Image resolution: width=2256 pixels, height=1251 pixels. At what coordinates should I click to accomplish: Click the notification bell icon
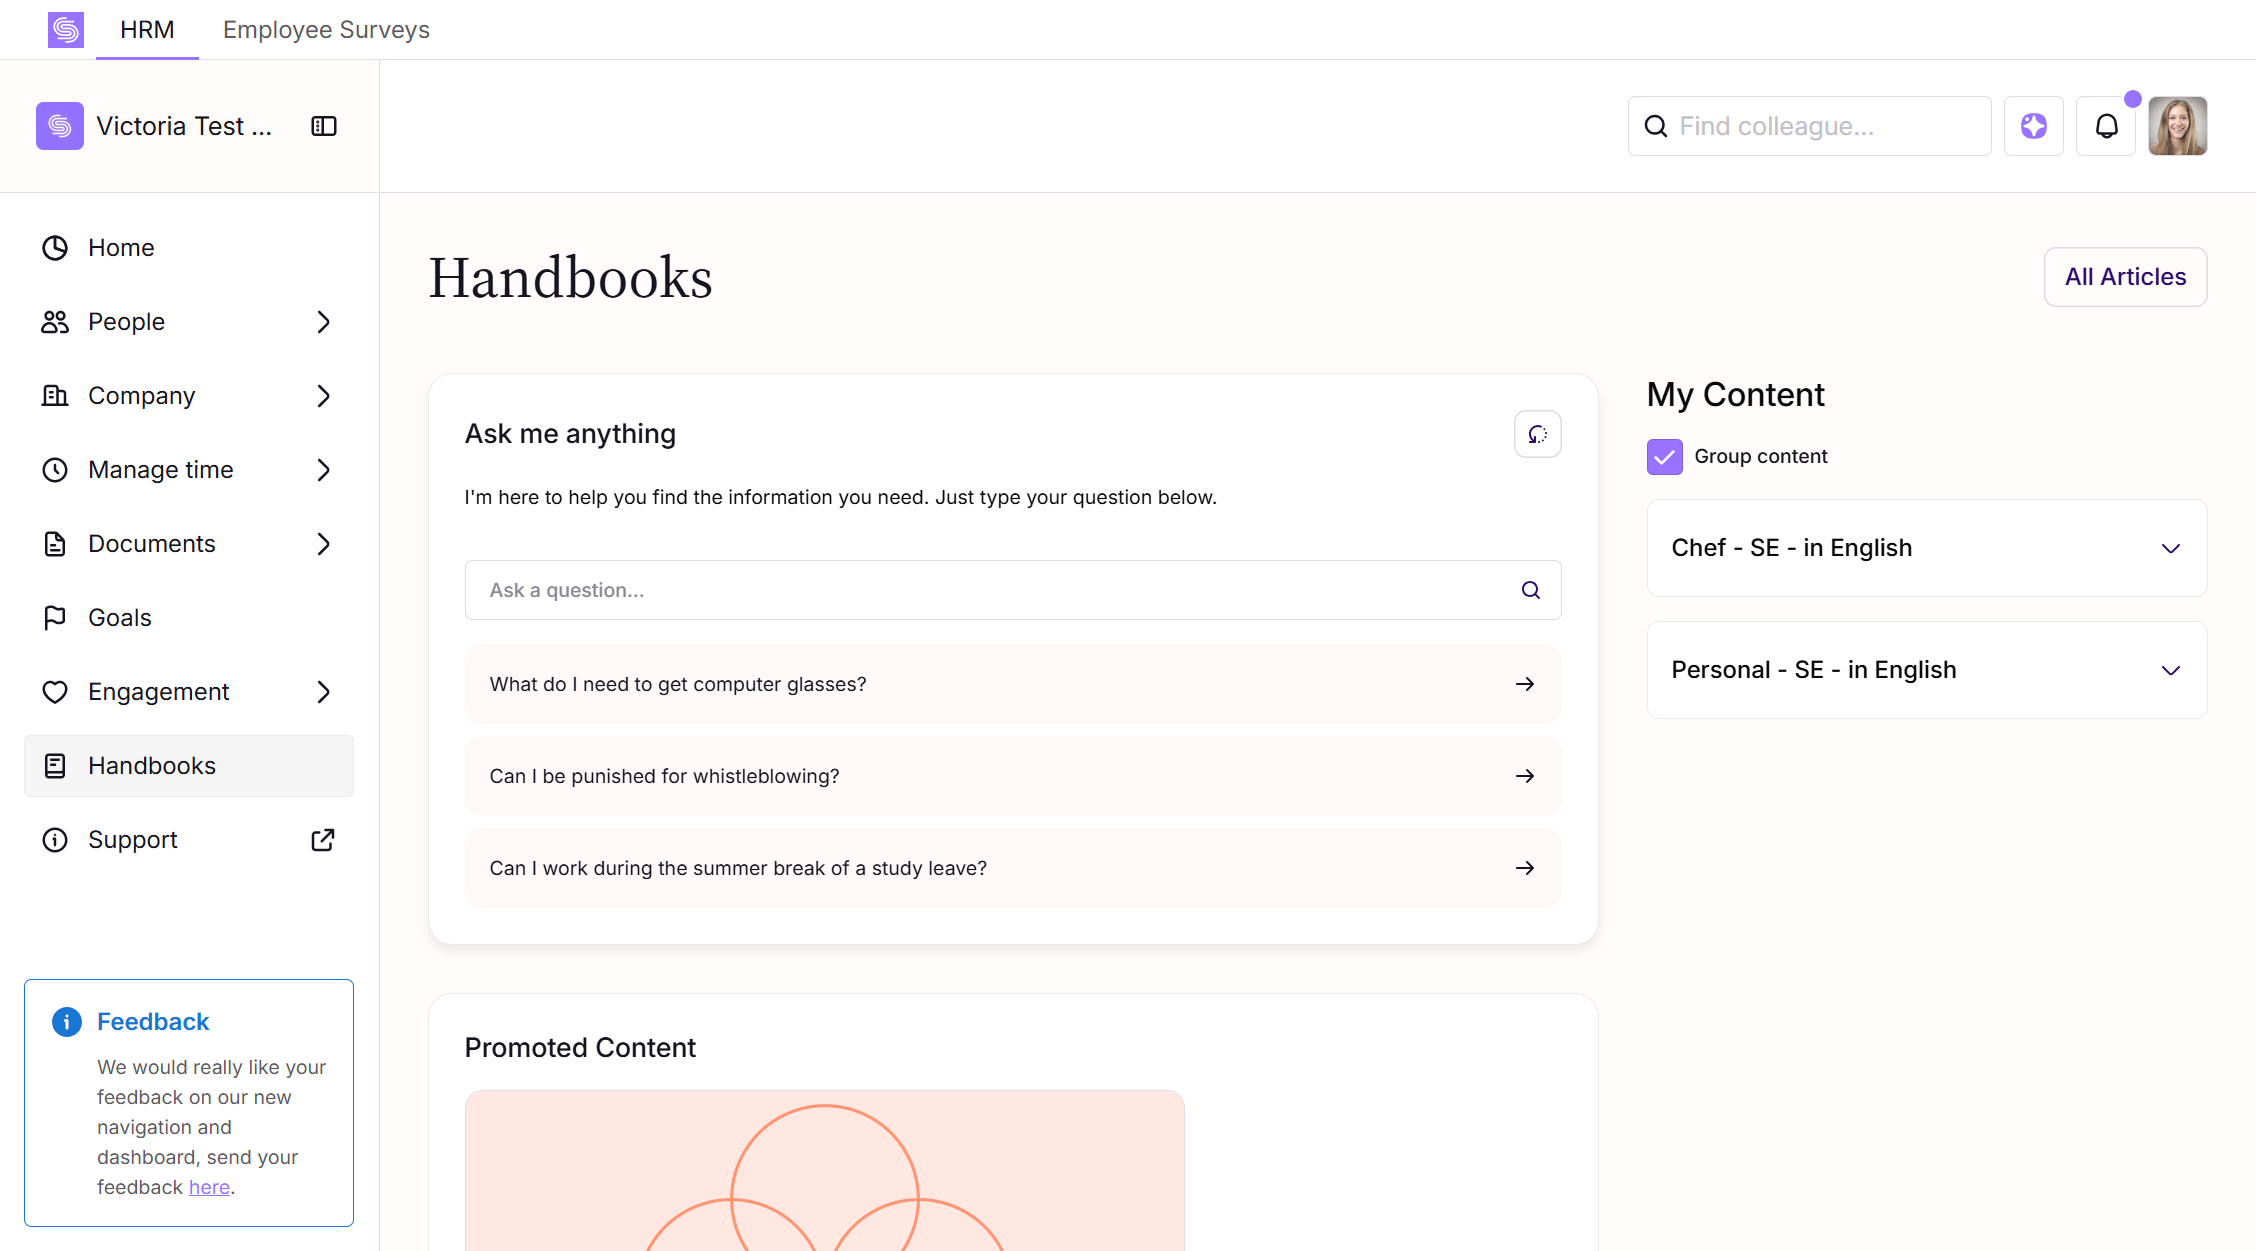(x=2106, y=126)
